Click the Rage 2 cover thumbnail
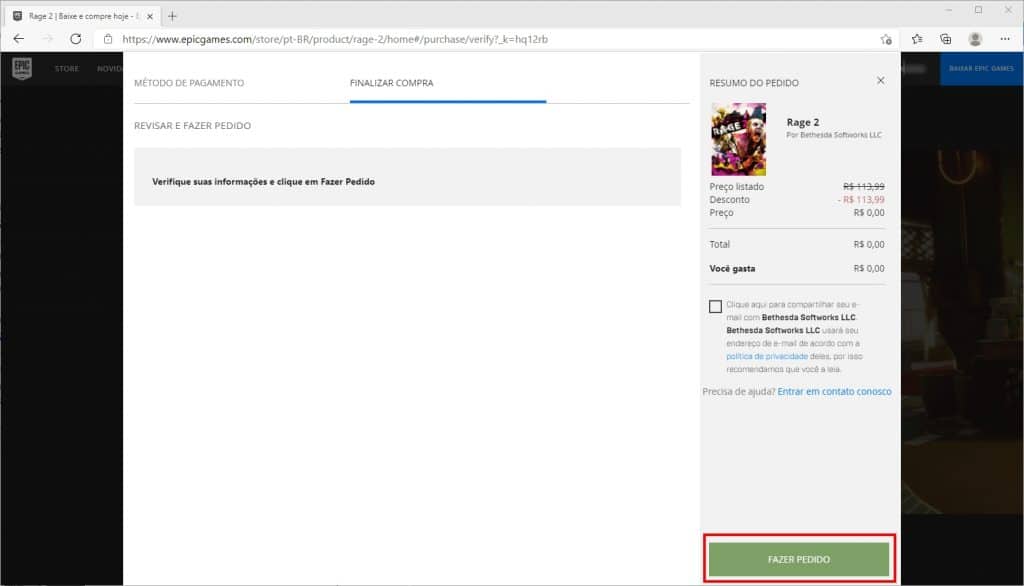The image size is (1024, 586). point(739,139)
